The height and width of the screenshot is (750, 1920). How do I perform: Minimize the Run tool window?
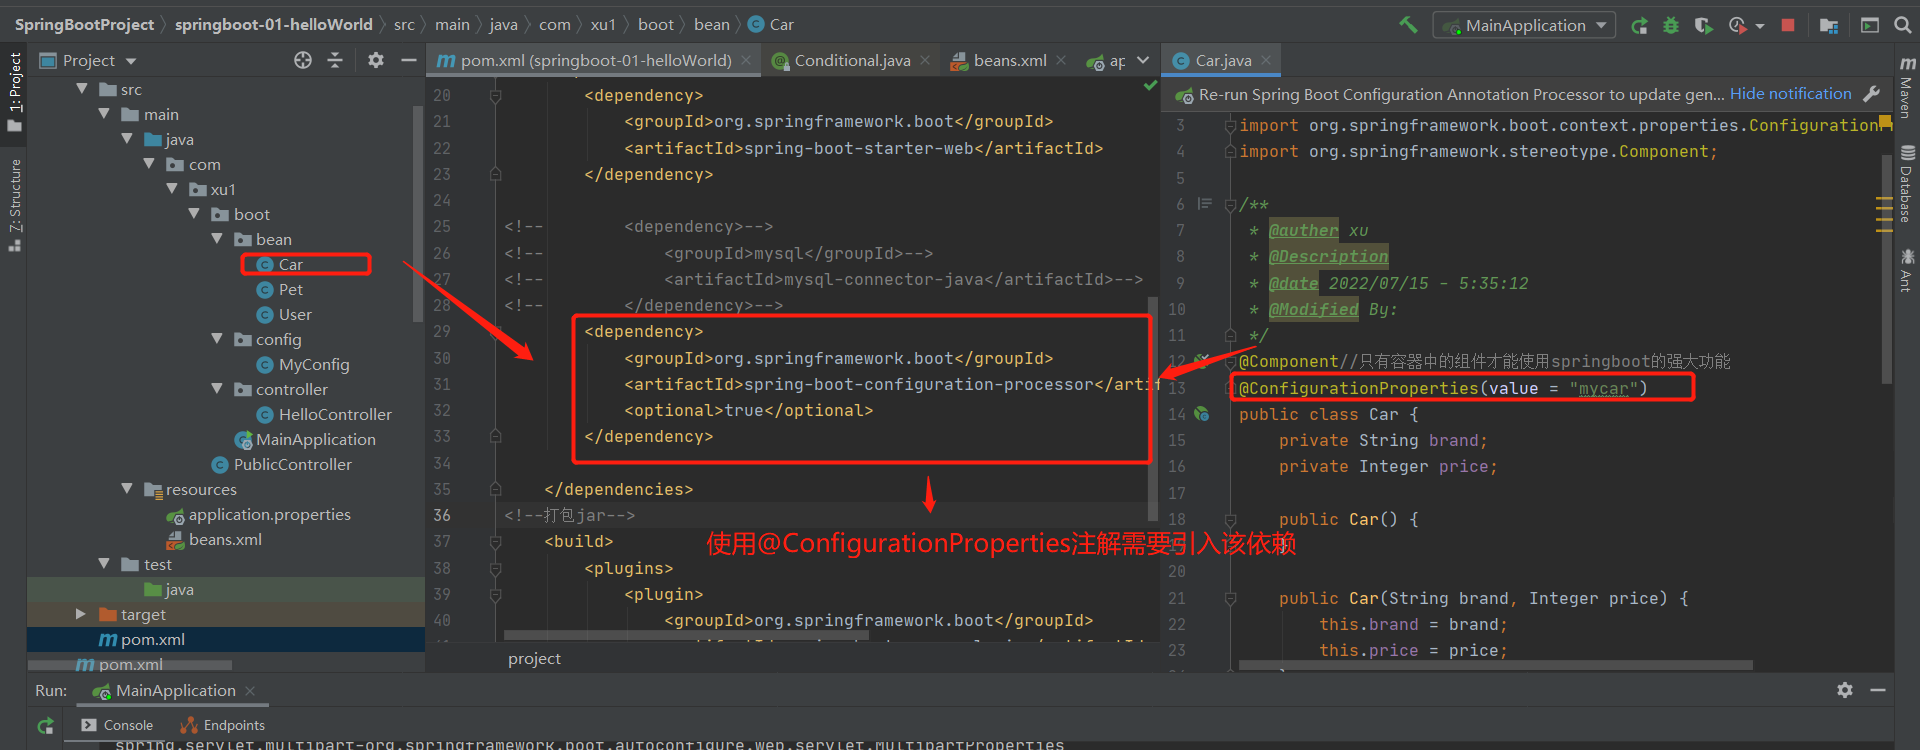1878,690
